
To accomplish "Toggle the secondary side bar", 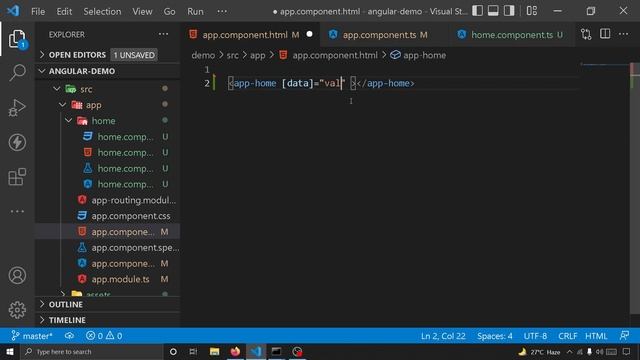I will (509, 11).
